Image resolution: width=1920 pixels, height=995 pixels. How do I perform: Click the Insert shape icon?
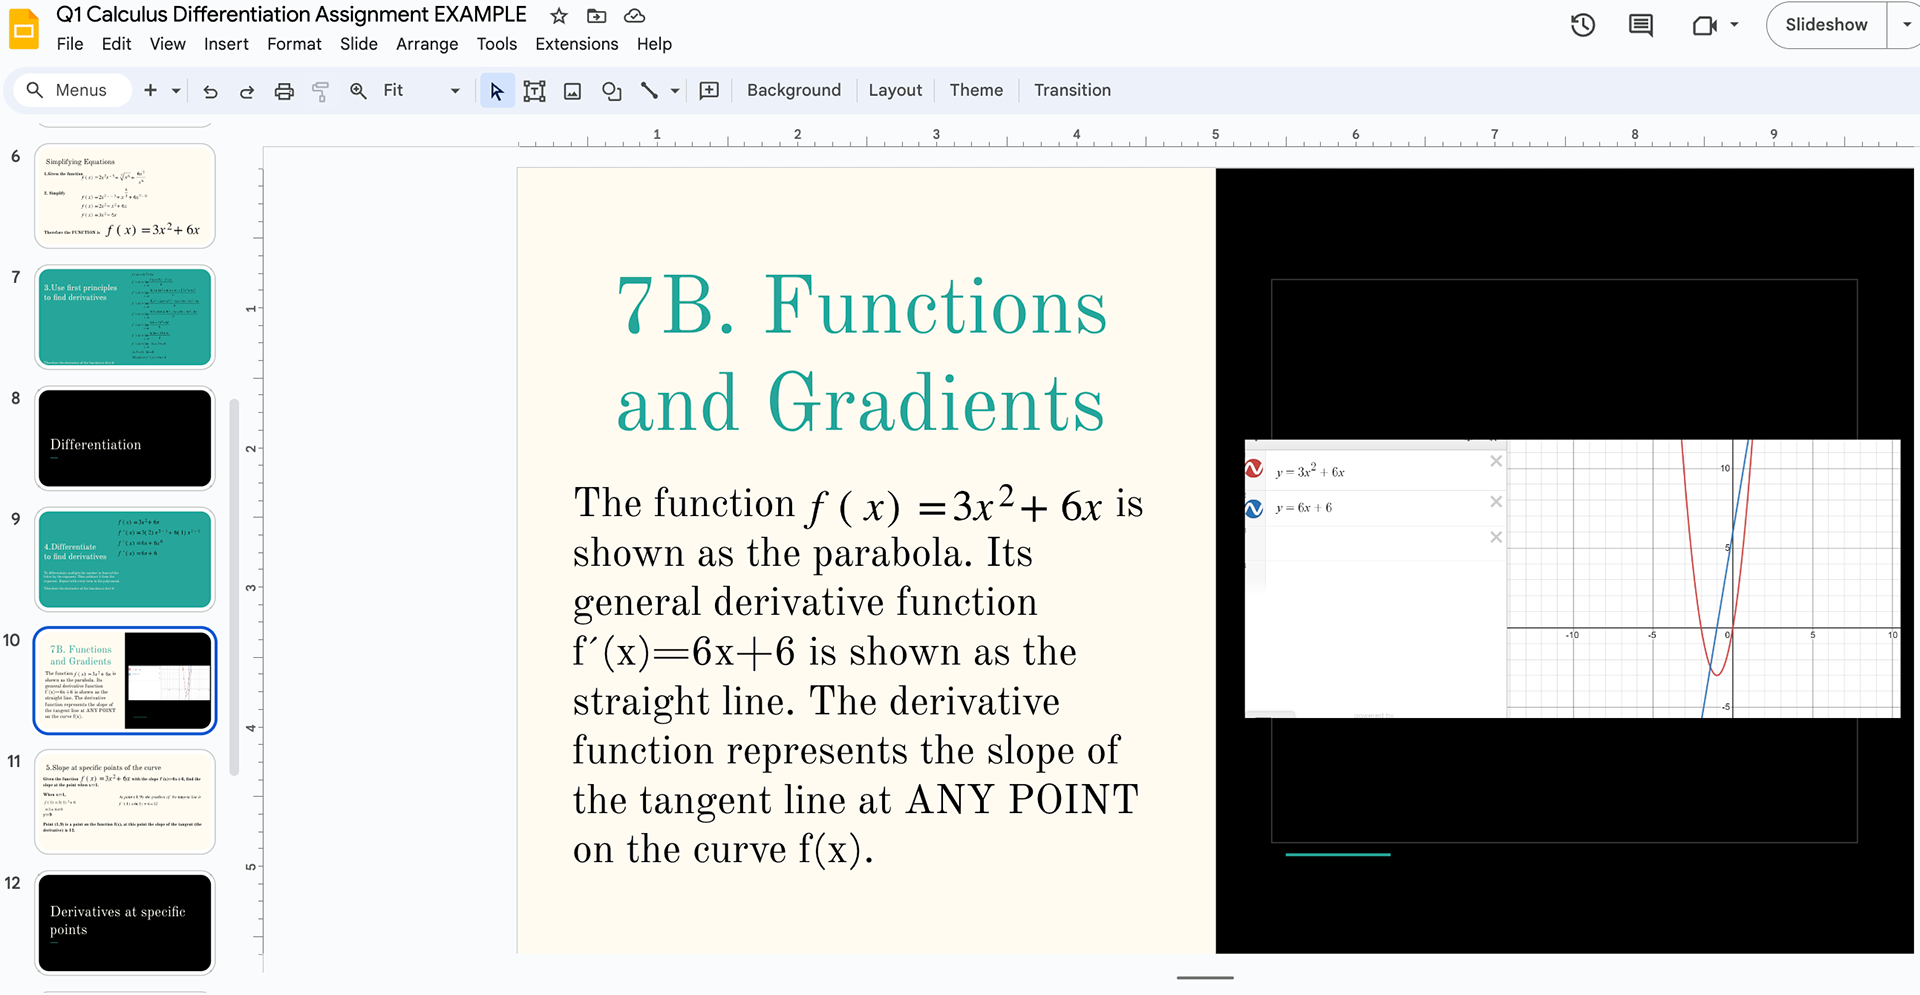tap(611, 91)
